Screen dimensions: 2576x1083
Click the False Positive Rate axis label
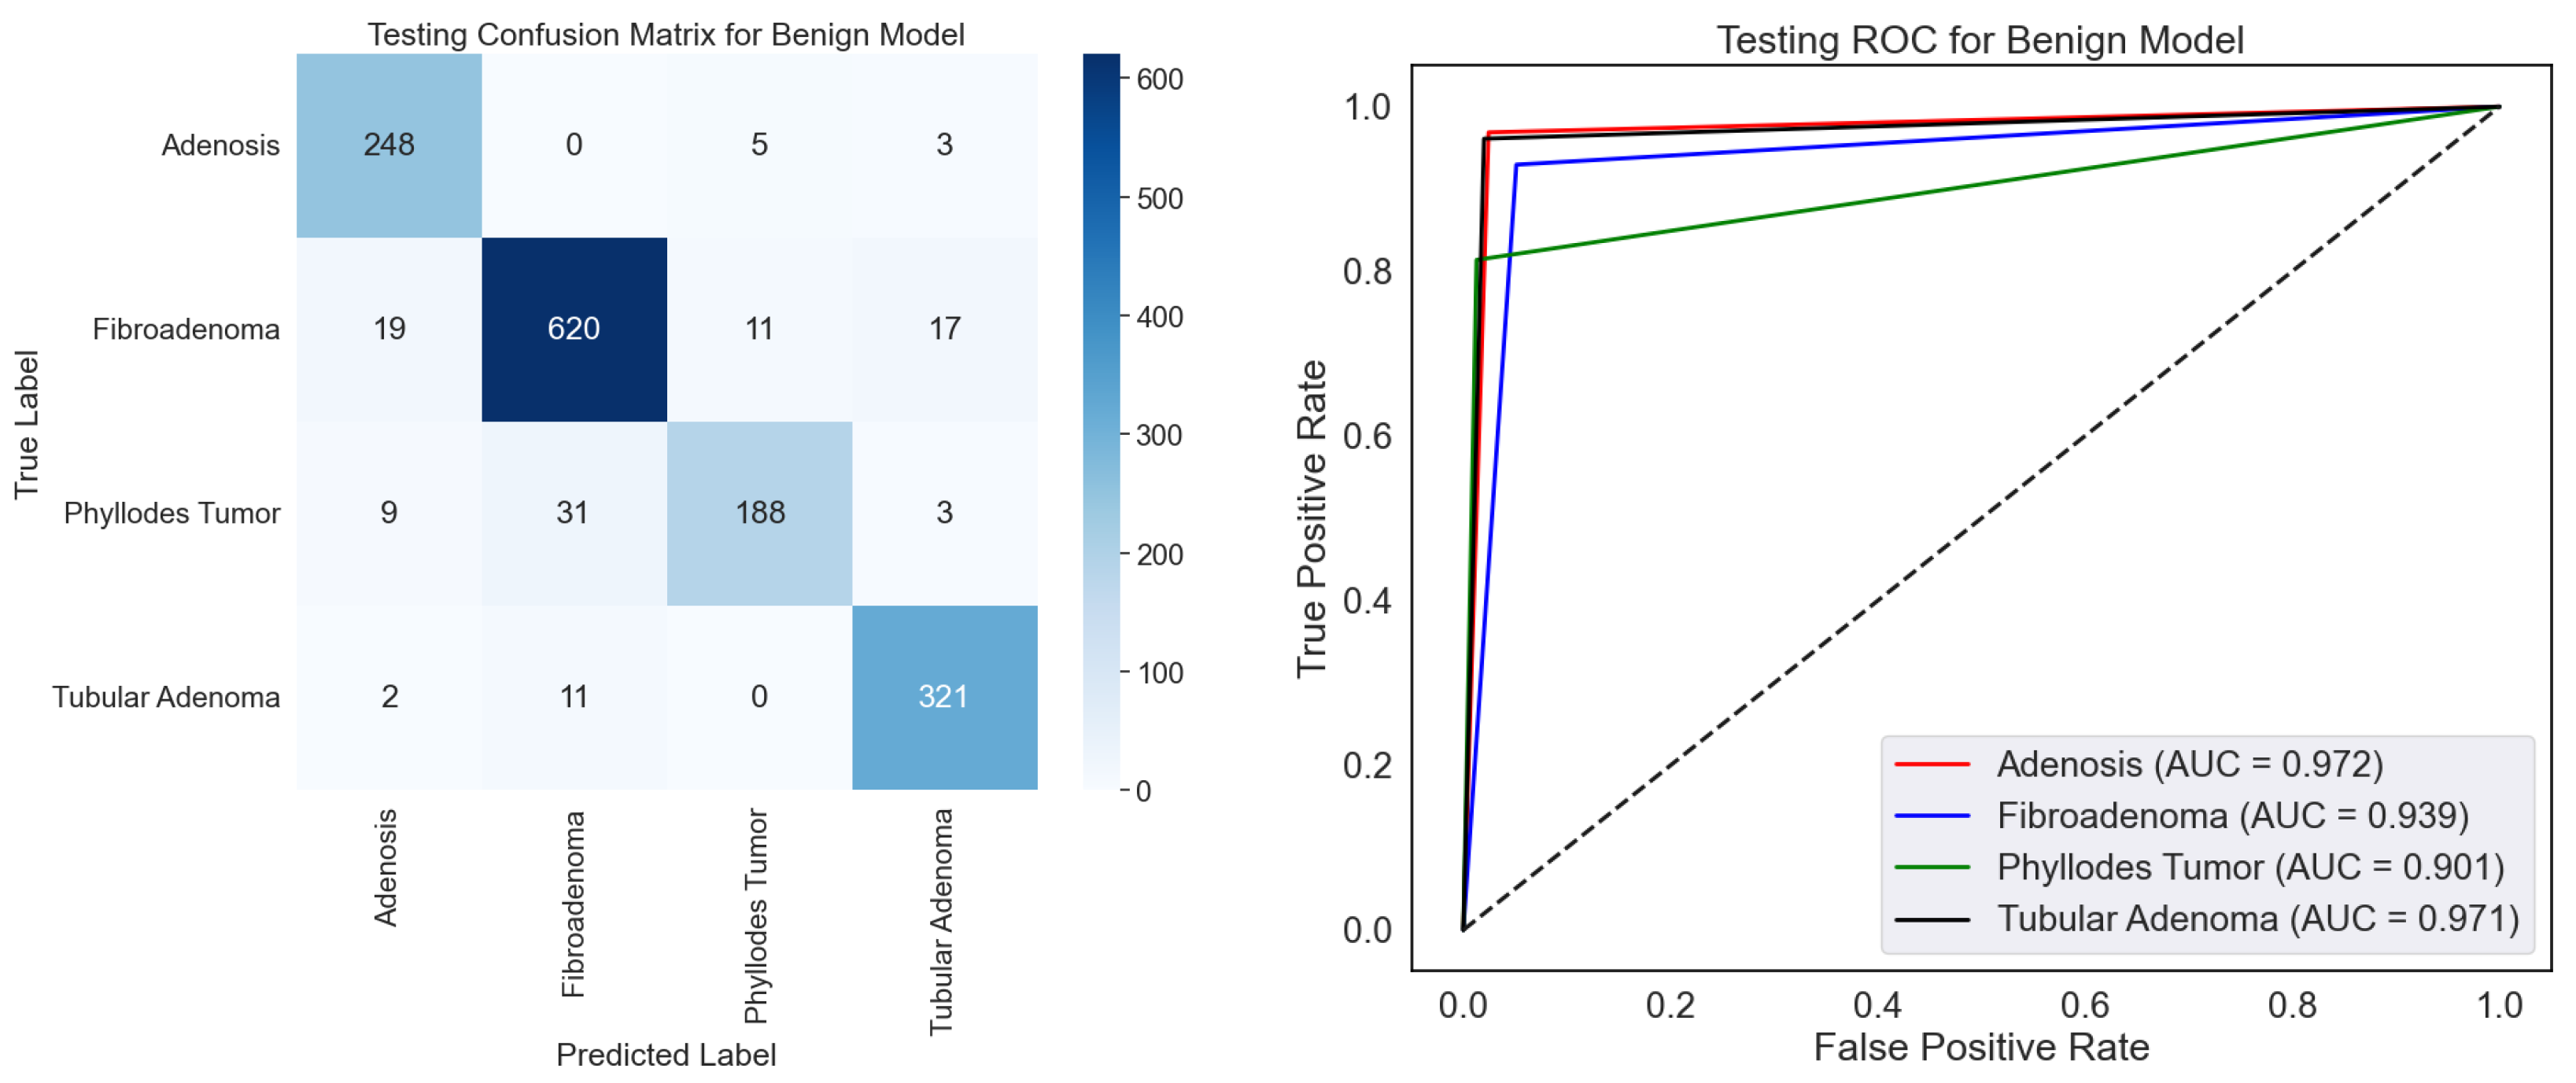pyautogui.click(x=1981, y=1048)
